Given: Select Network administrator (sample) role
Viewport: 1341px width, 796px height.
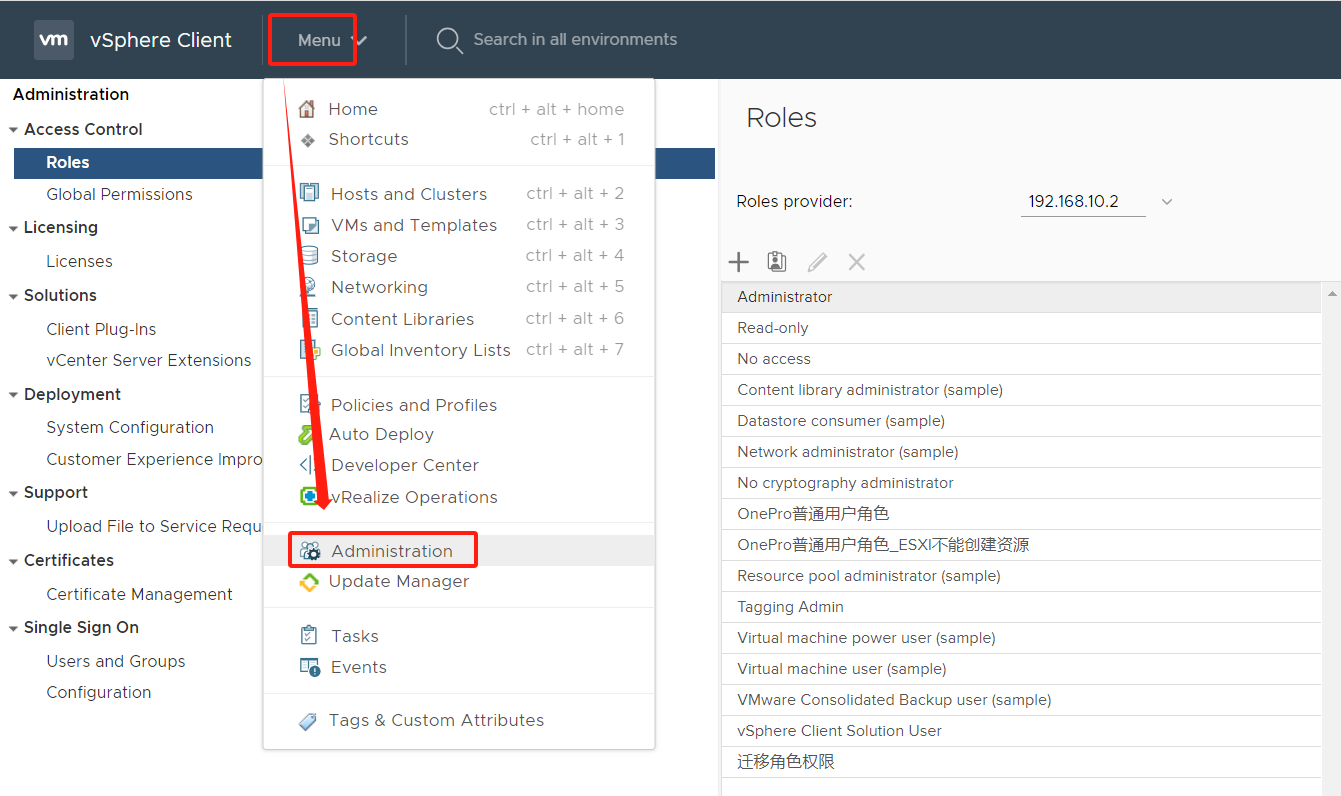Looking at the screenshot, I should (x=1021, y=452).
